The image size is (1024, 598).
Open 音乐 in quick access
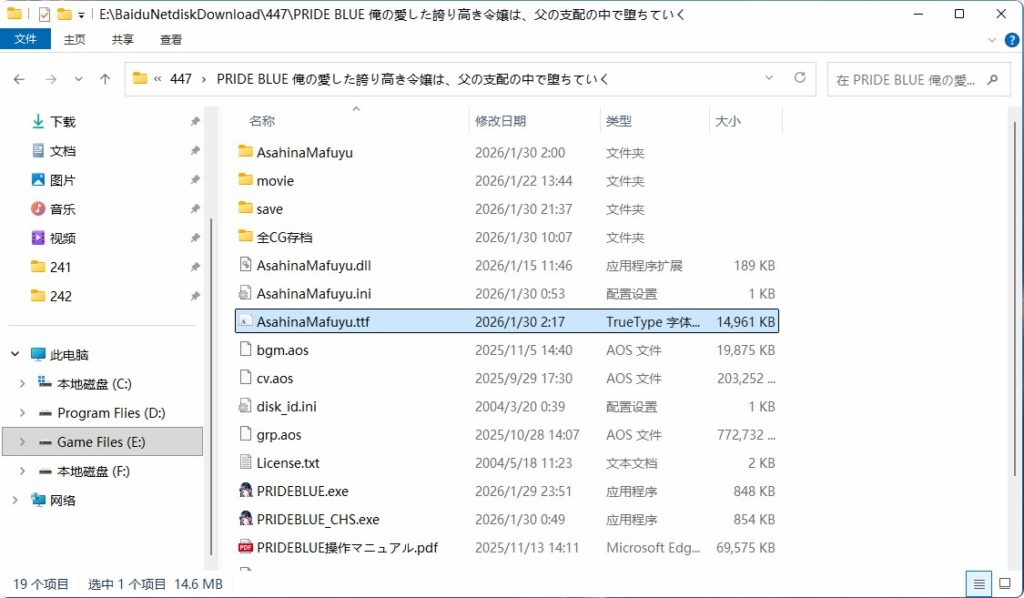[63, 209]
